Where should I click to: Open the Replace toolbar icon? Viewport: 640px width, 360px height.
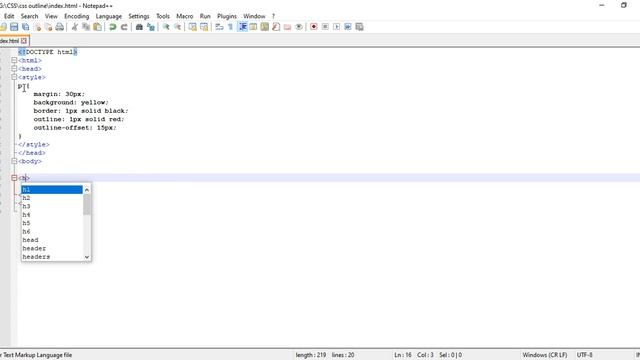point(151,27)
